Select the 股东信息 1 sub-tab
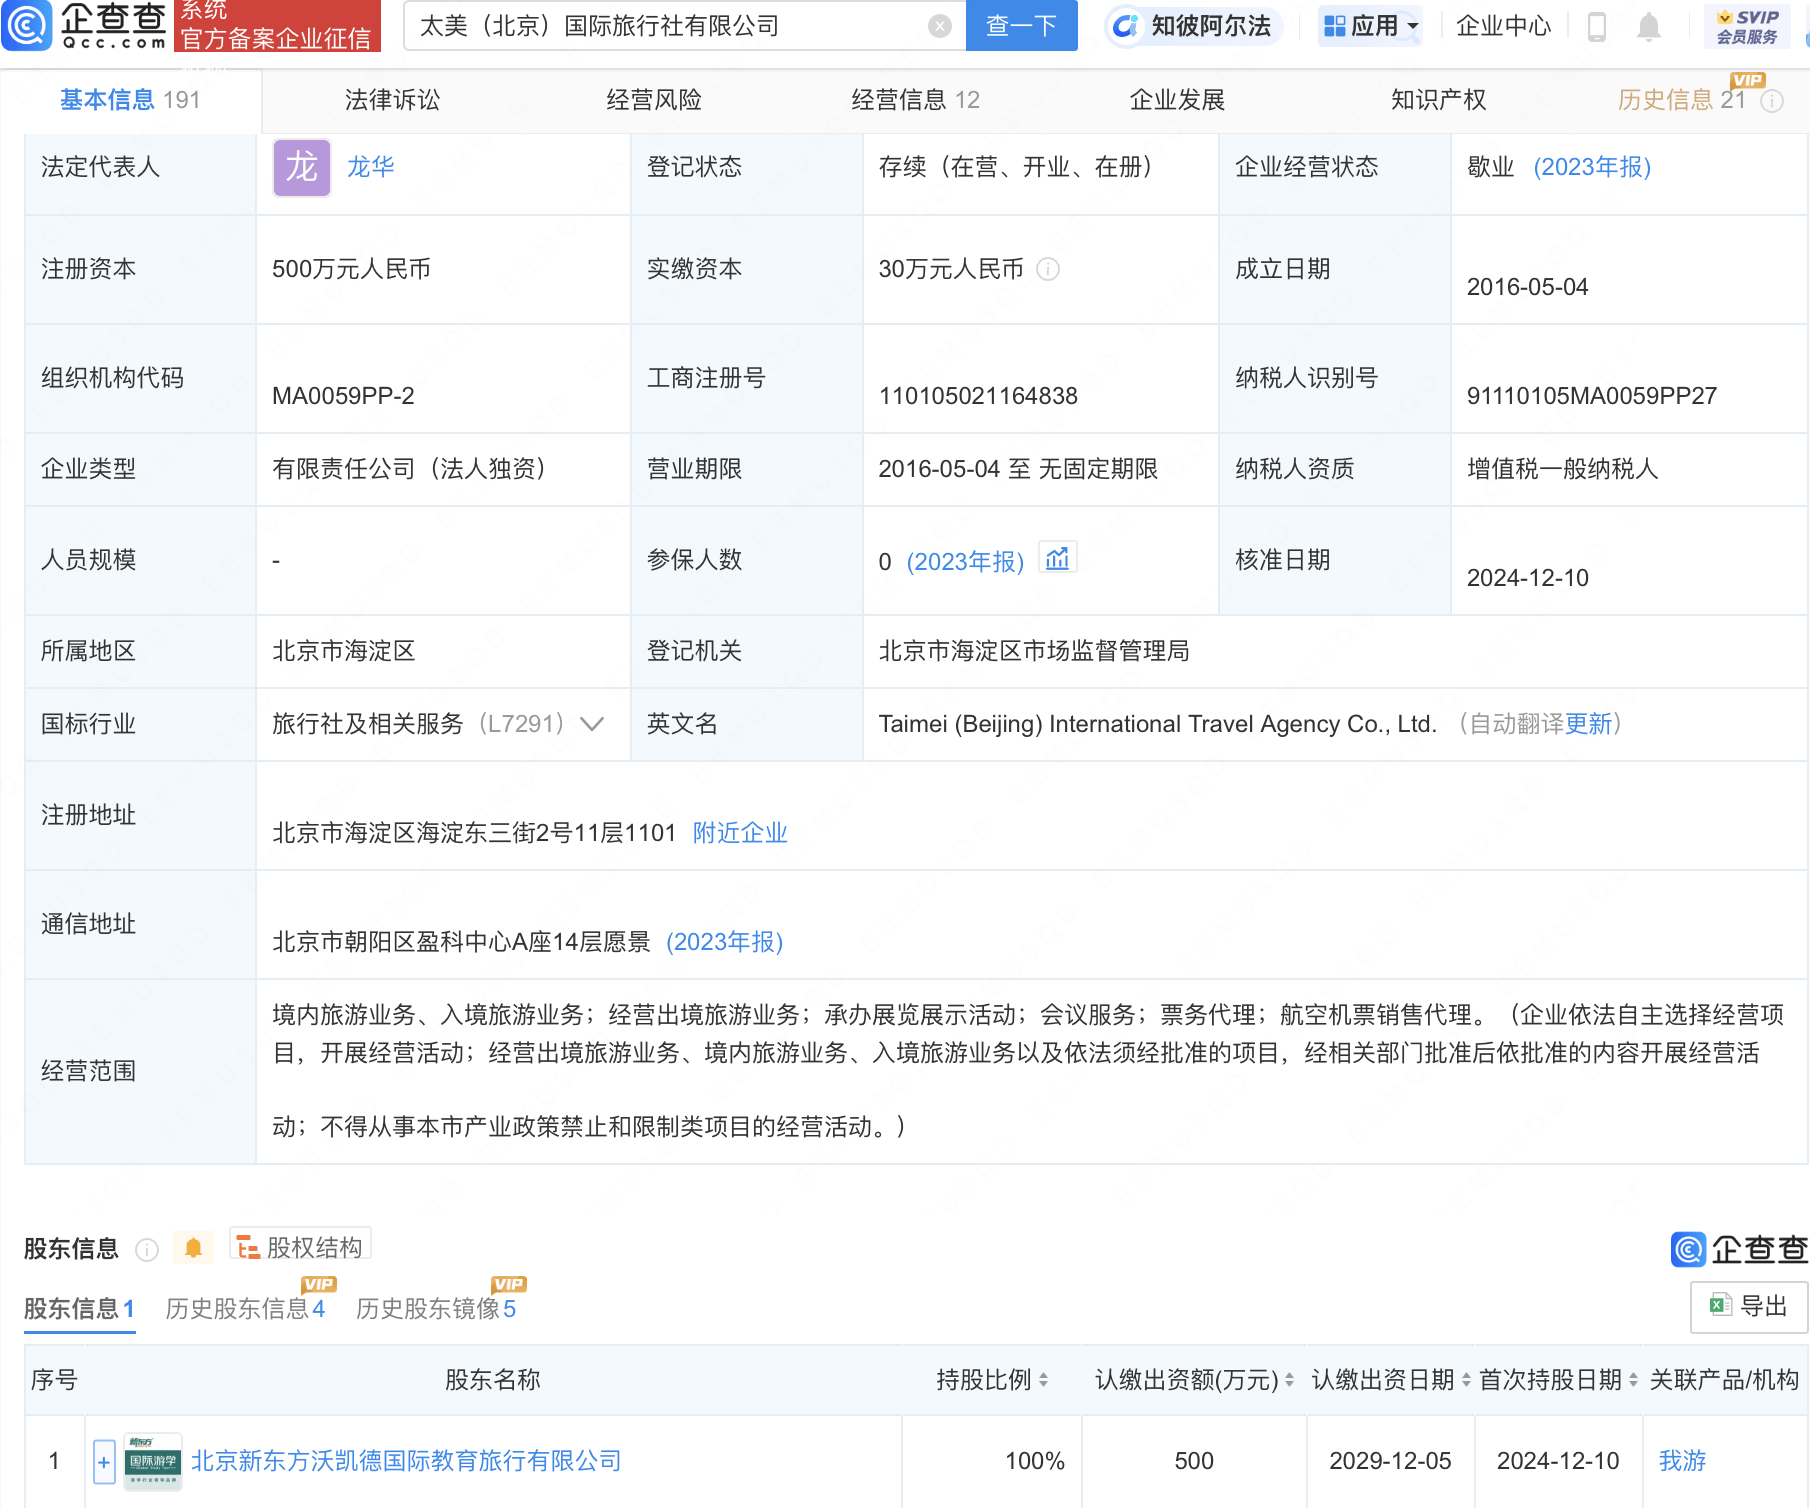This screenshot has height=1508, width=1810. click(x=79, y=1309)
